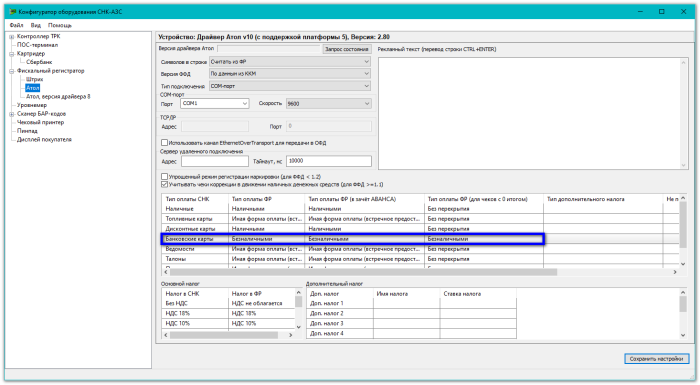Select the Топливные карты payment row
700x385 pixels.
coord(420,219)
